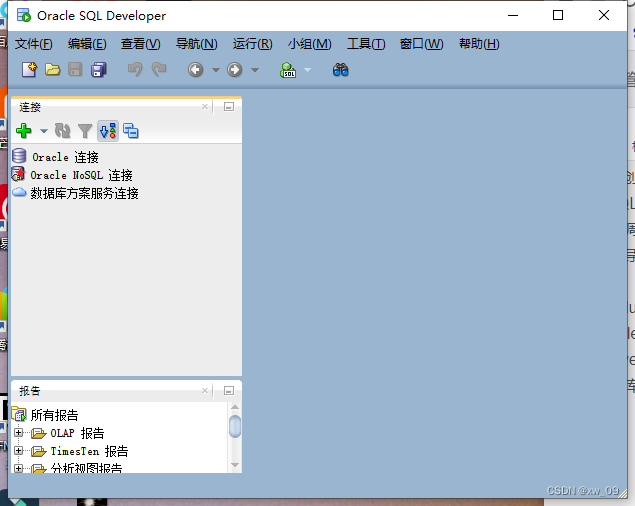Open the 查看(V) menu
635x506 pixels.
click(x=141, y=44)
